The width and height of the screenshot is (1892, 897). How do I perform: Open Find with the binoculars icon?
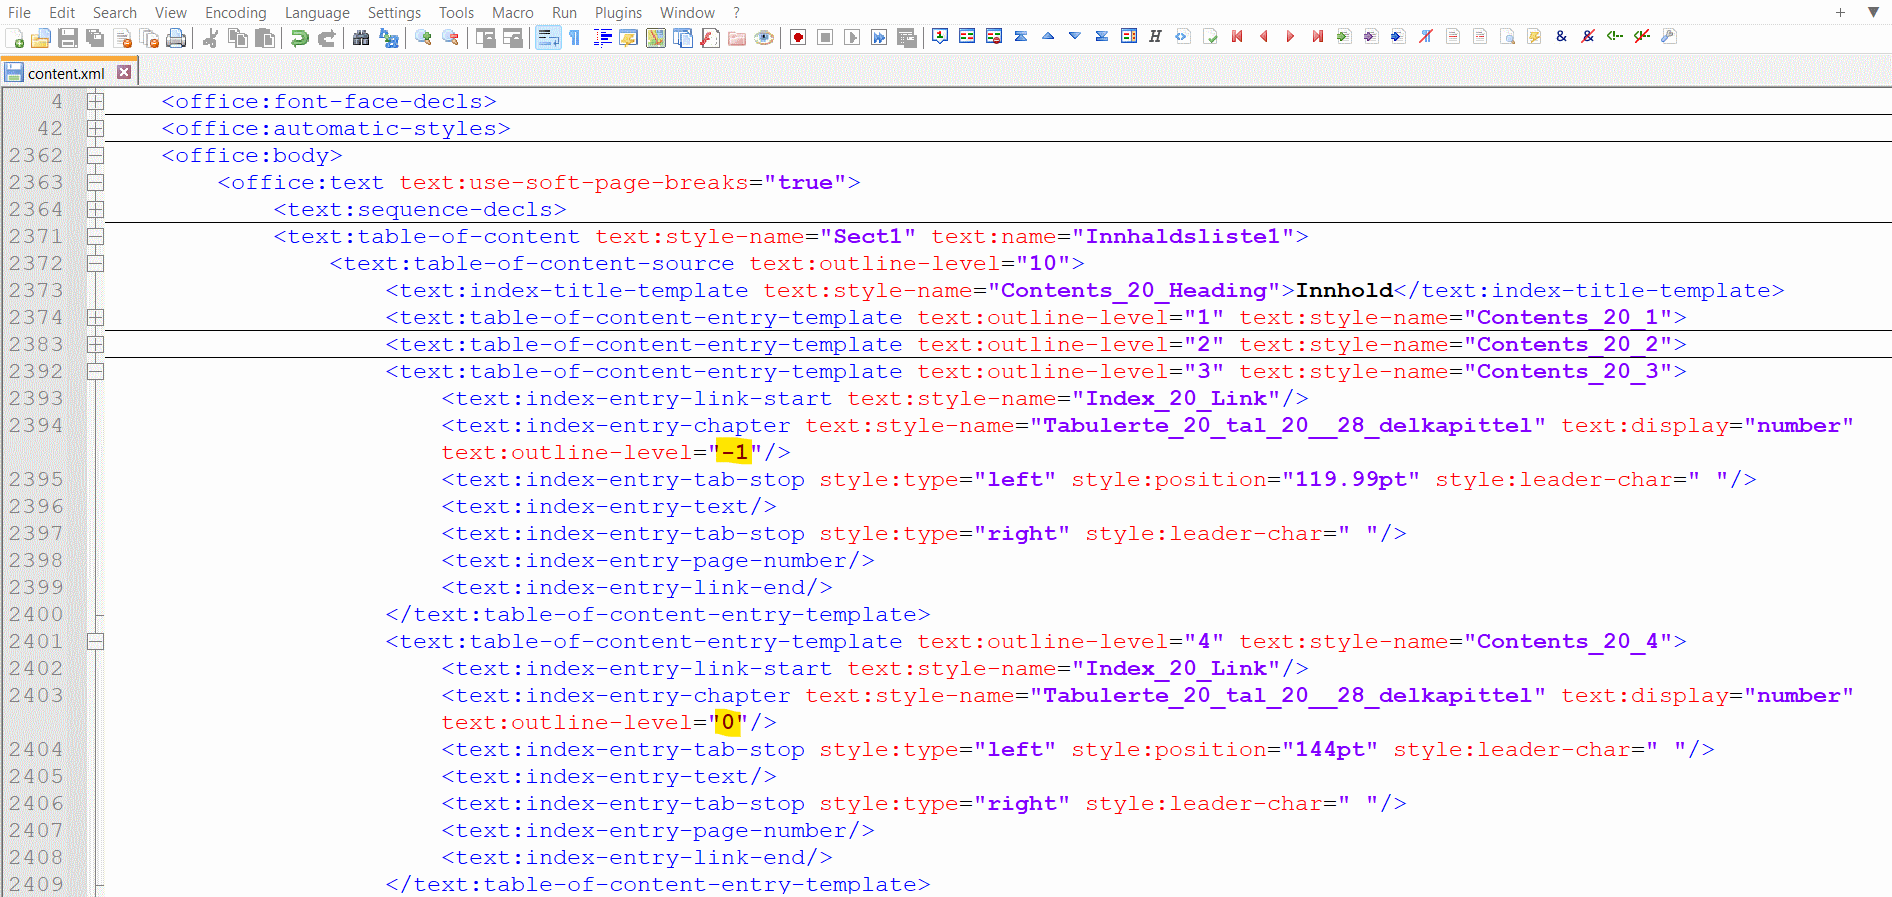point(361,38)
